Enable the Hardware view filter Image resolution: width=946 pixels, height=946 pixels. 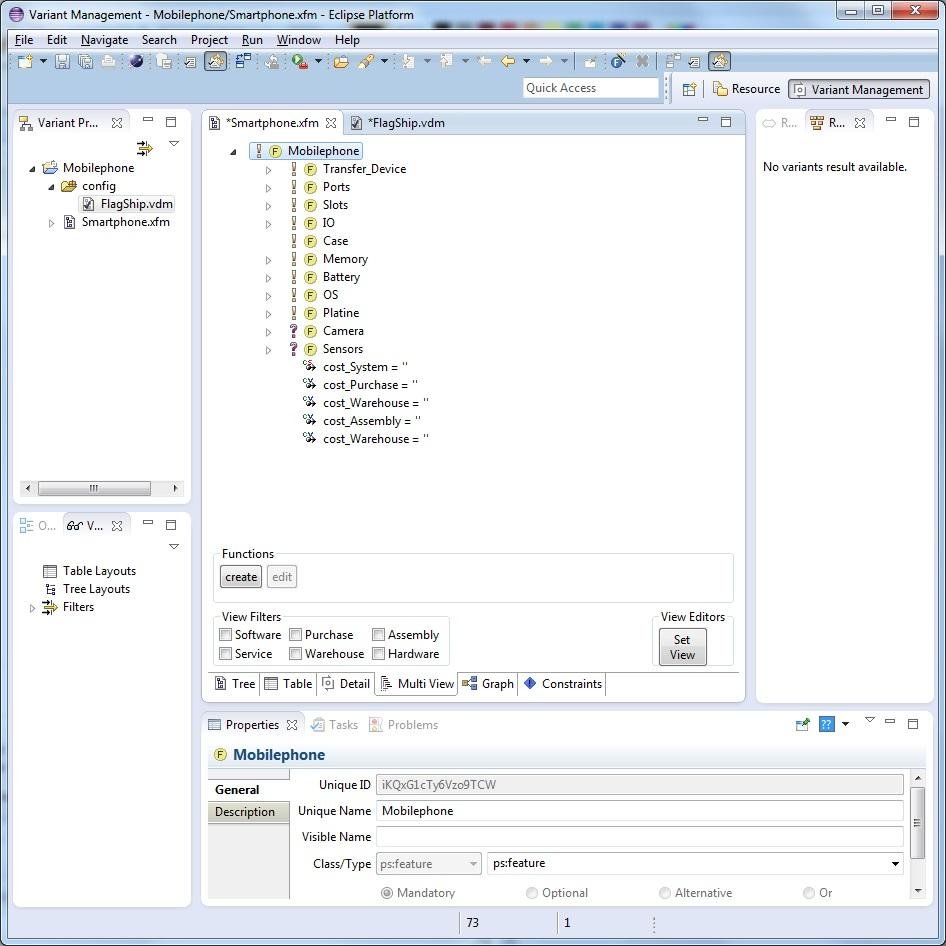pyautogui.click(x=378, y=653)
